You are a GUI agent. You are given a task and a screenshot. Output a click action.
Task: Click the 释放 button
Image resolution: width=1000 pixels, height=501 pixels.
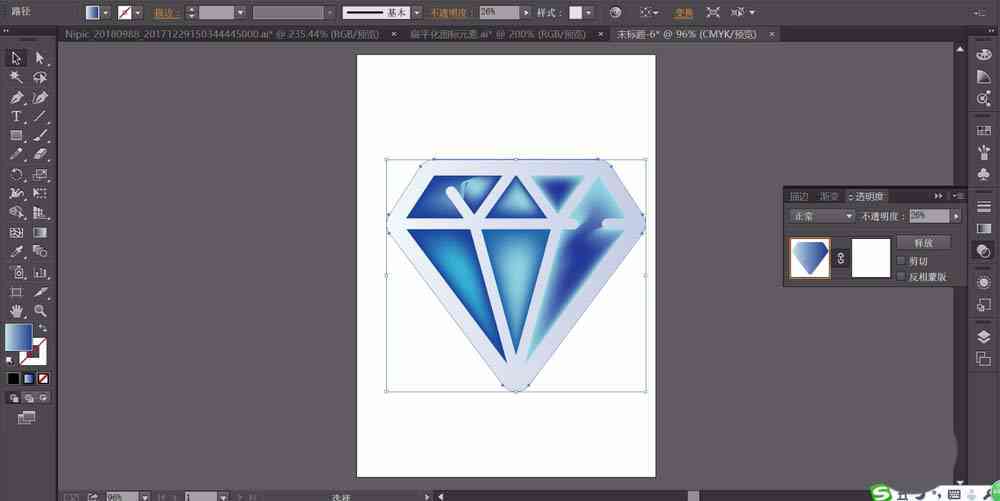(x=923, y=243)
